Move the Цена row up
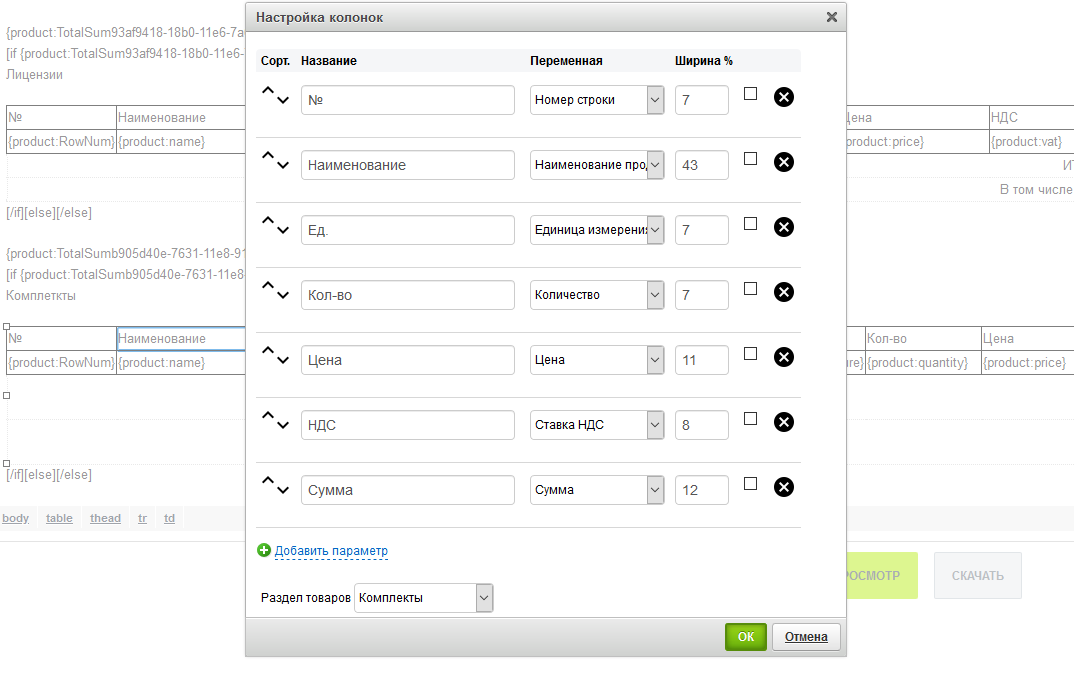 pos(268,351)
